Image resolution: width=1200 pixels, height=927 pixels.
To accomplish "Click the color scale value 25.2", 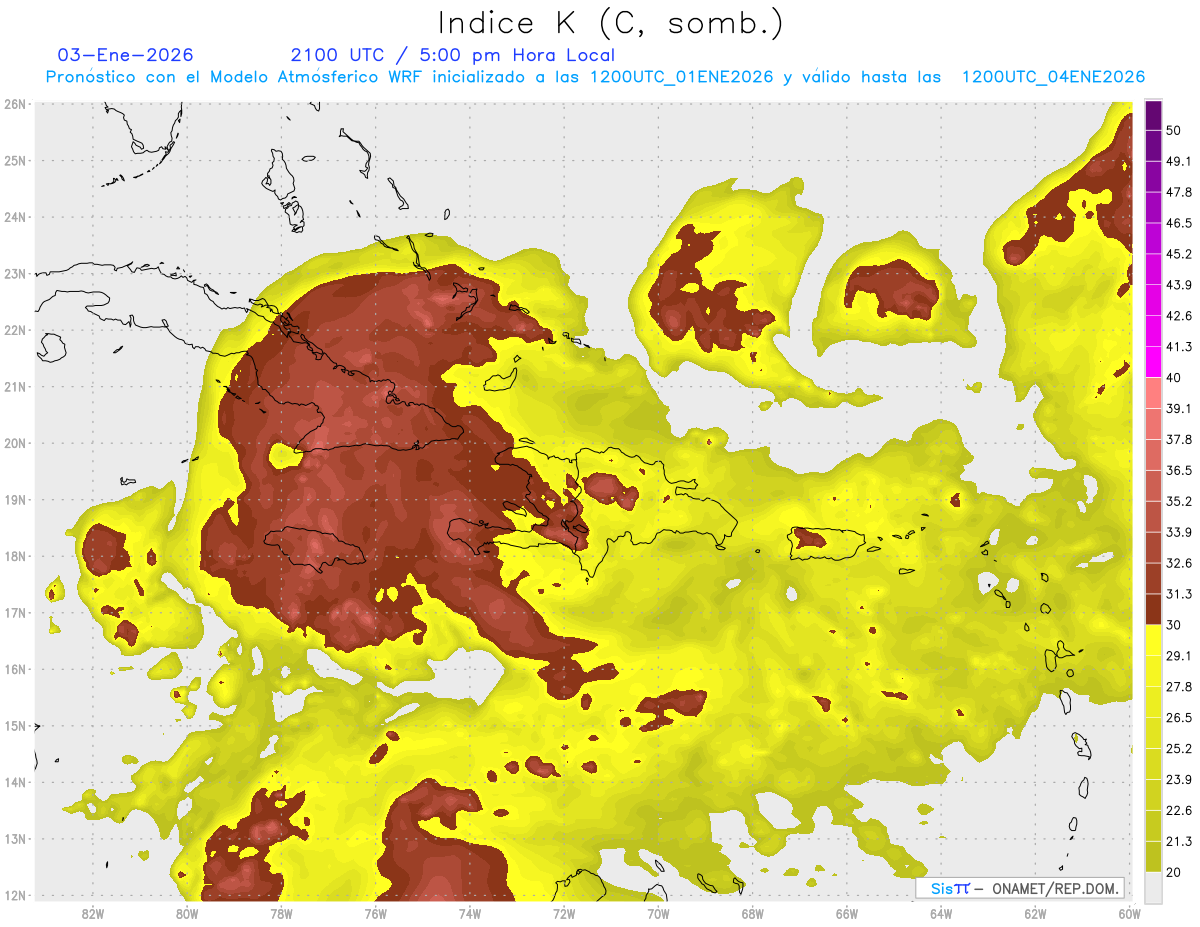I will (x=1179, y=748).
